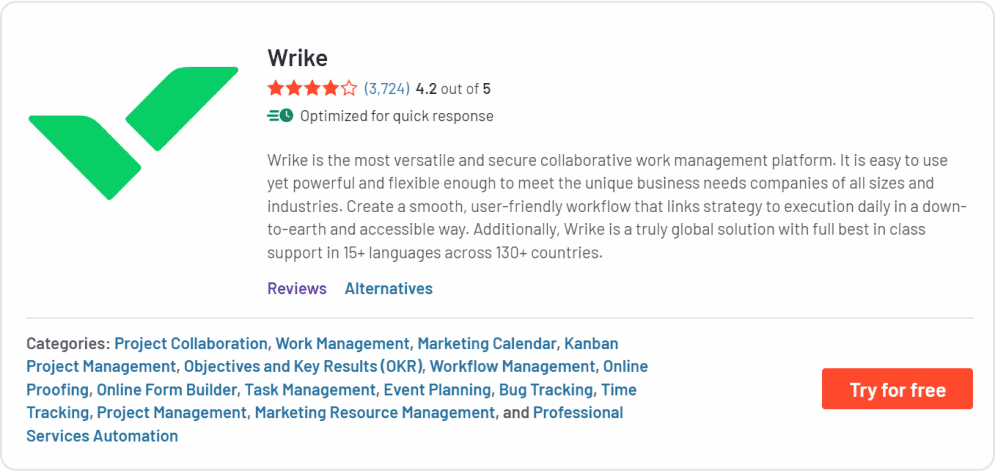The image size is (995, 471).
Task: Select Professional Services Automation category
Action: 102,435
